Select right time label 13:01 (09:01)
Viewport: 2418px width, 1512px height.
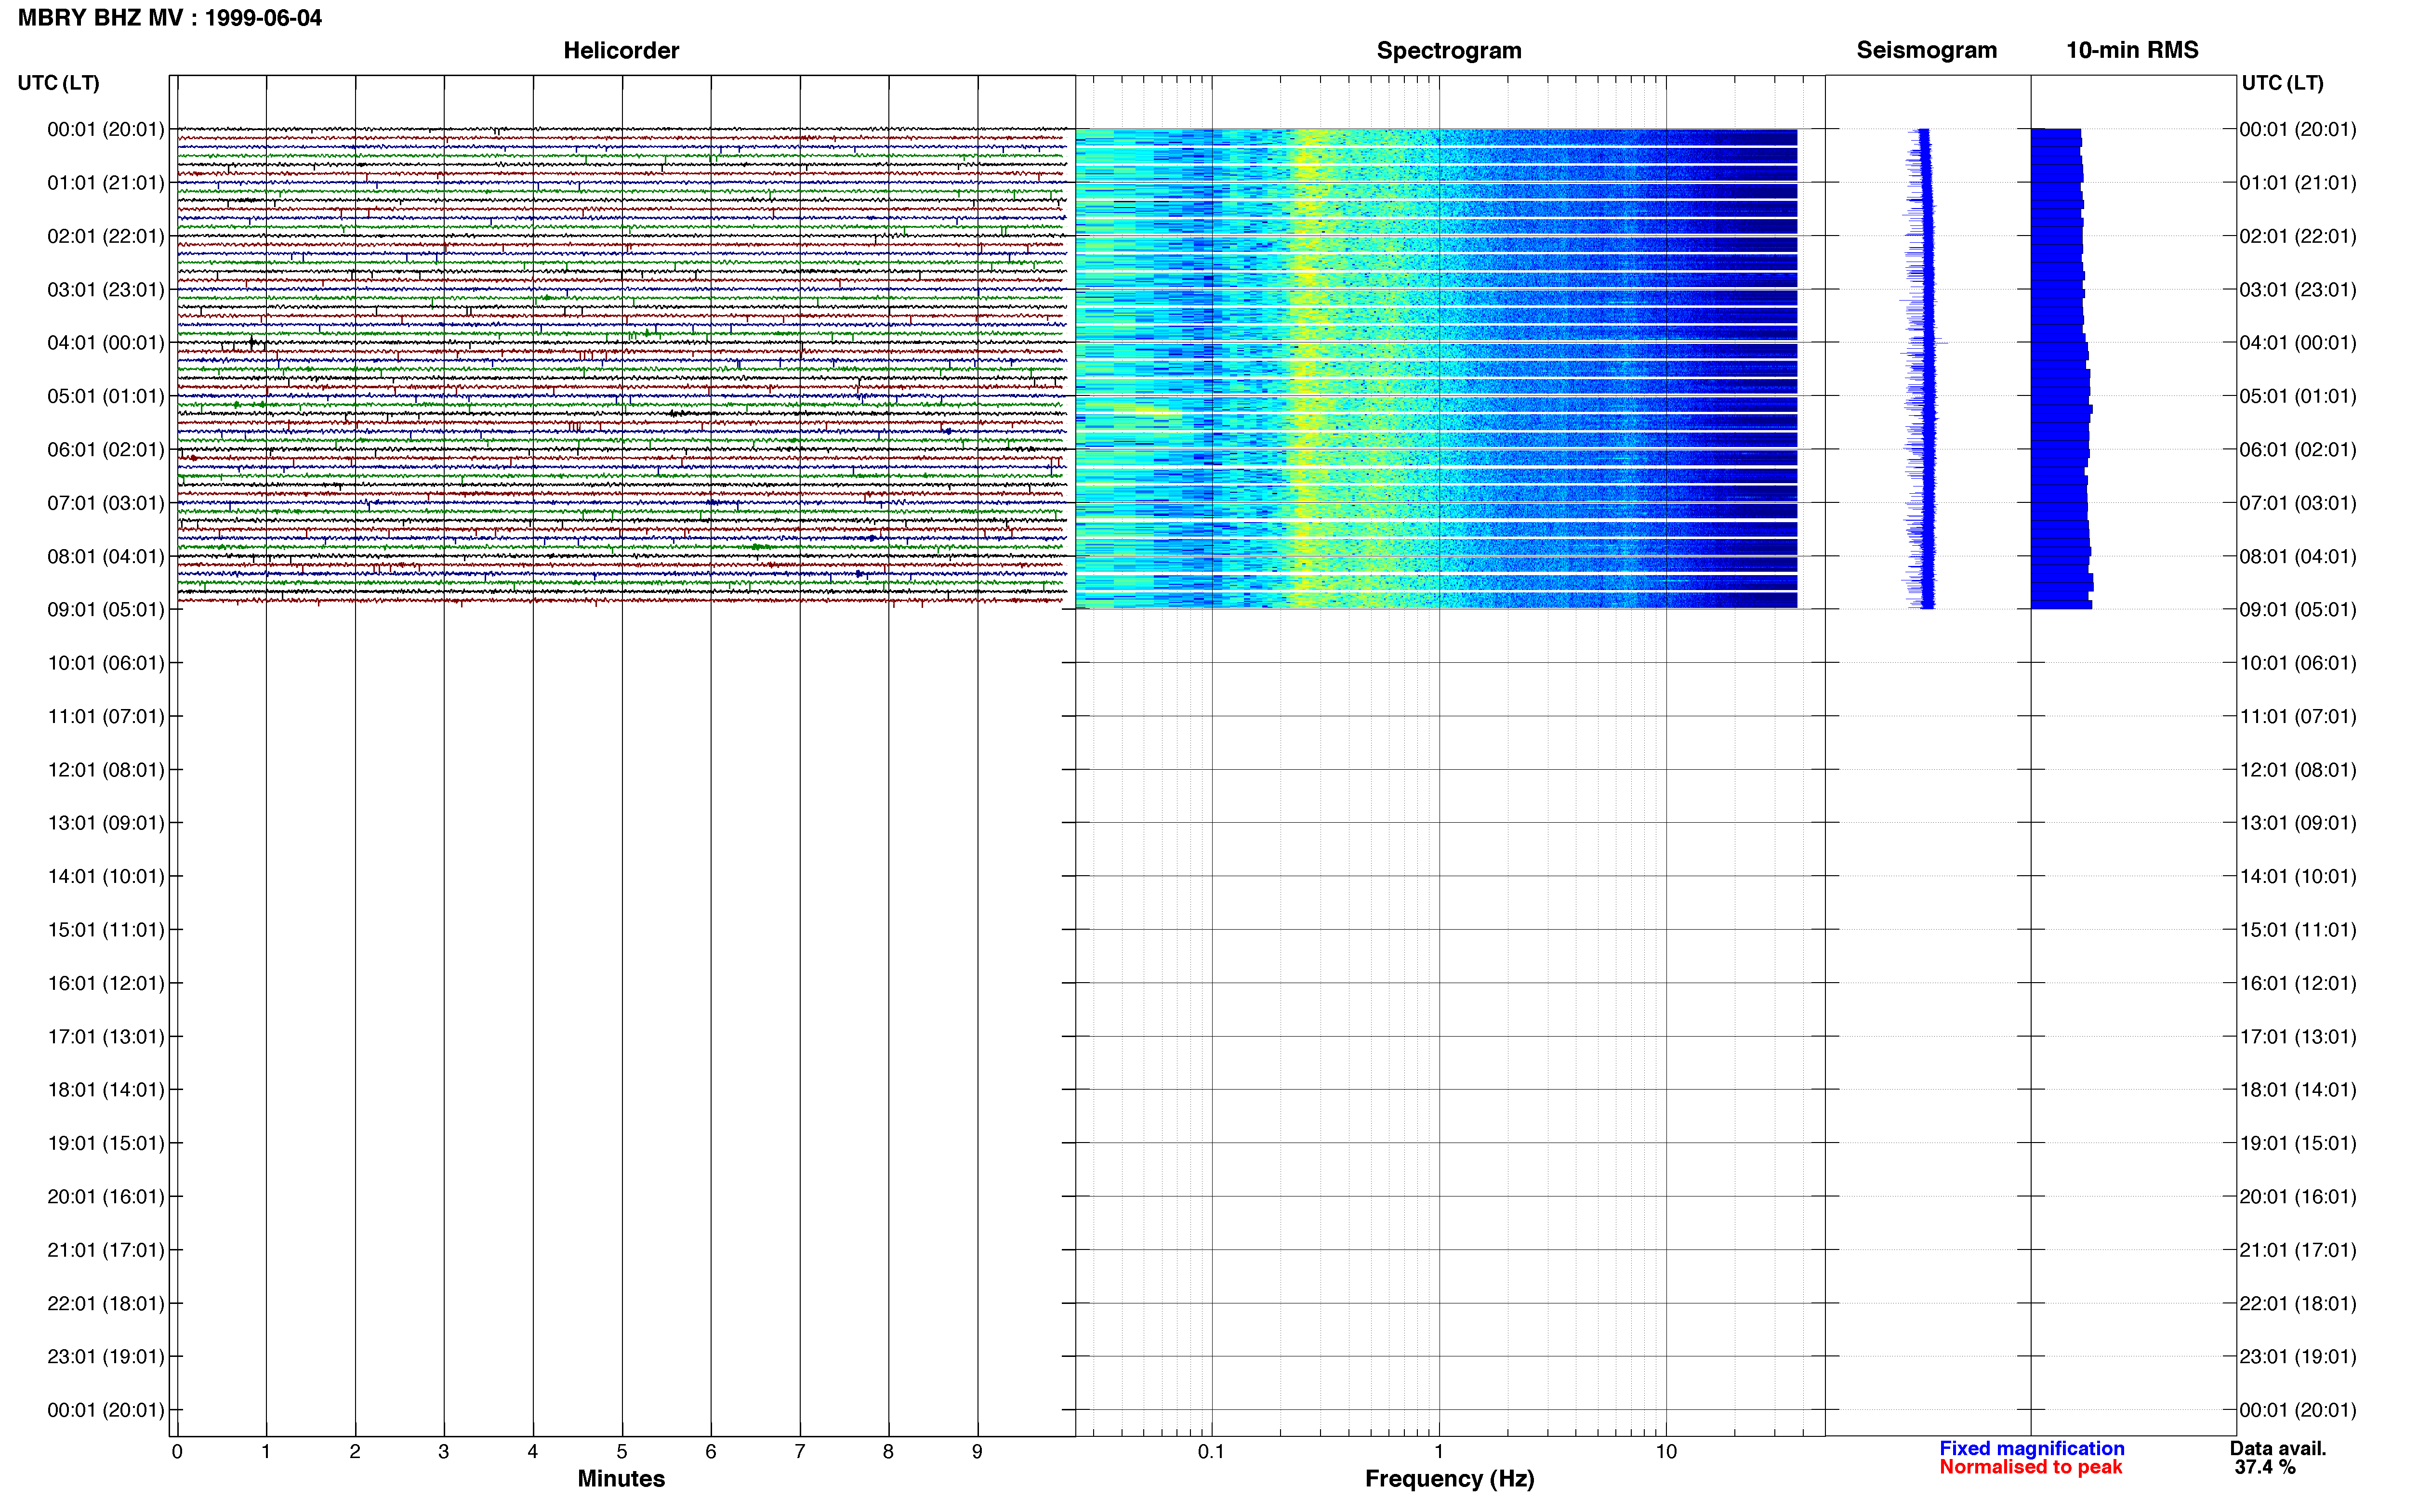click(2298, 823)
